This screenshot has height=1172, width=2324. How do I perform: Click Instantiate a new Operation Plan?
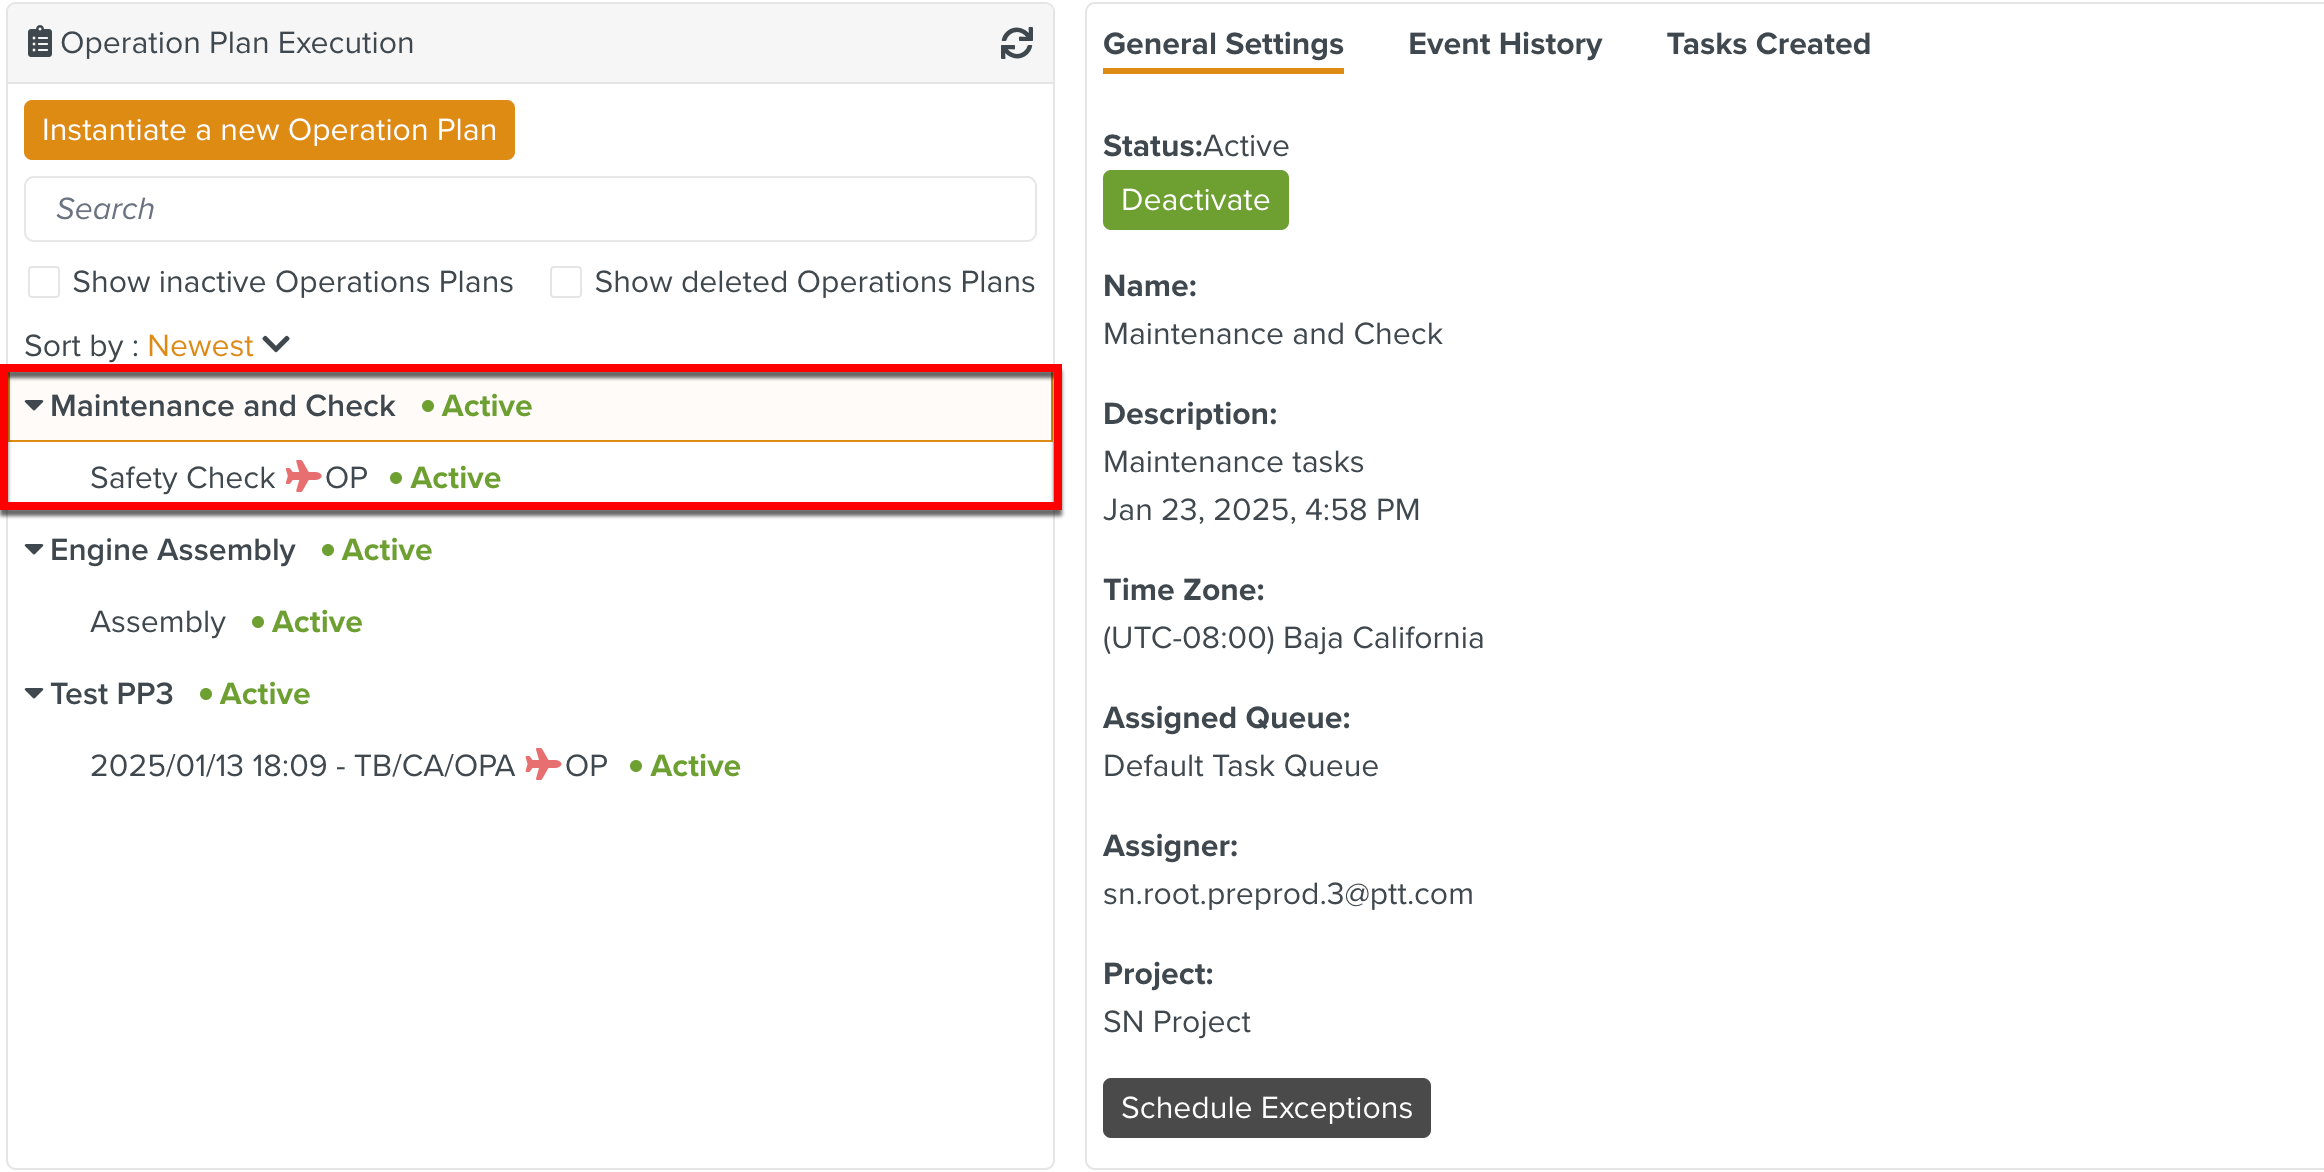(x=269, y=130)
